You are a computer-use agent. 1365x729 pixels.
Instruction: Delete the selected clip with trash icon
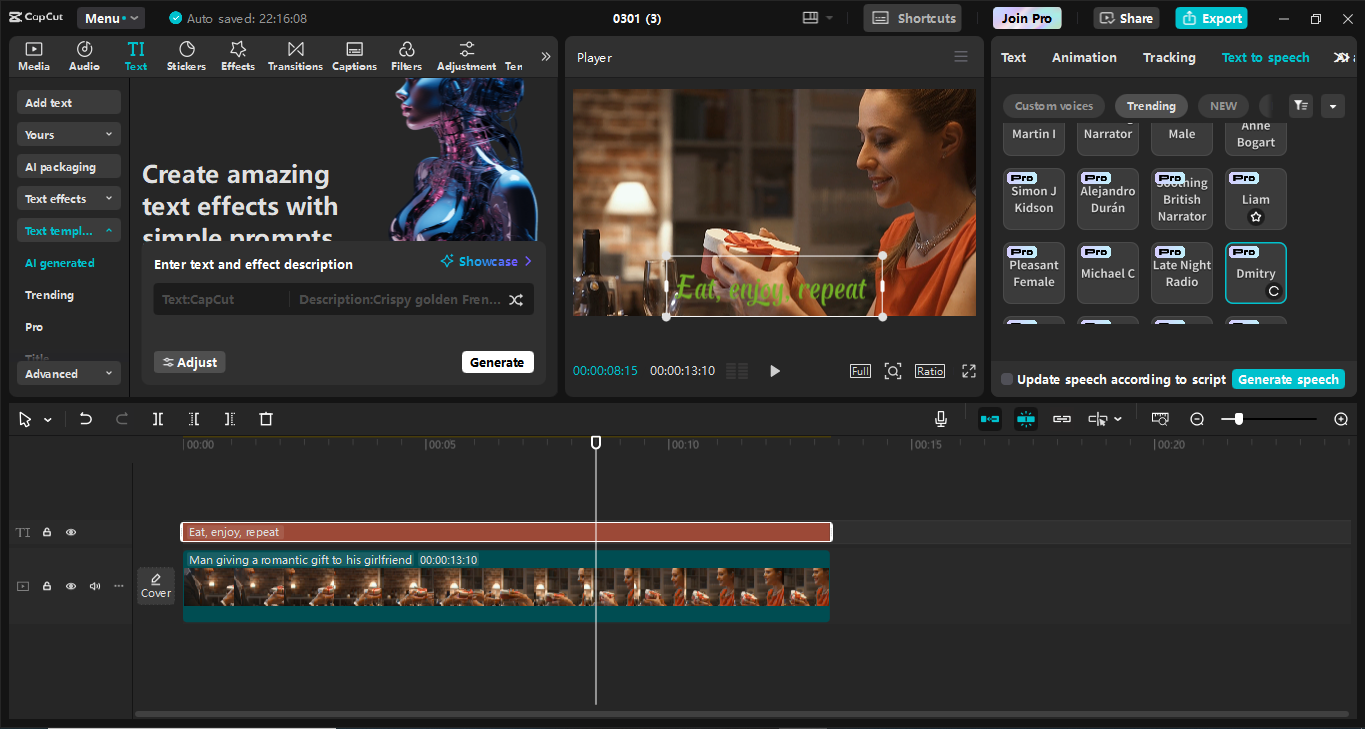[x=266, y=419]
